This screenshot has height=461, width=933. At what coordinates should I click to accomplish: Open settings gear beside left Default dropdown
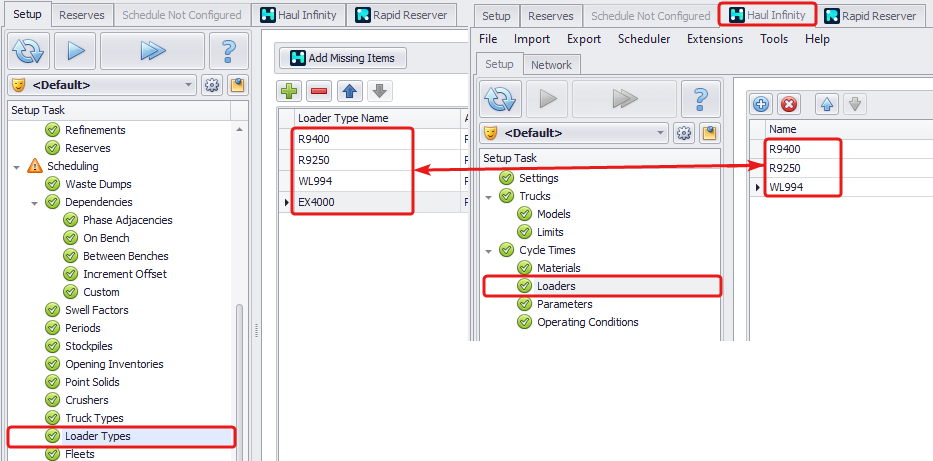(211, 85)
